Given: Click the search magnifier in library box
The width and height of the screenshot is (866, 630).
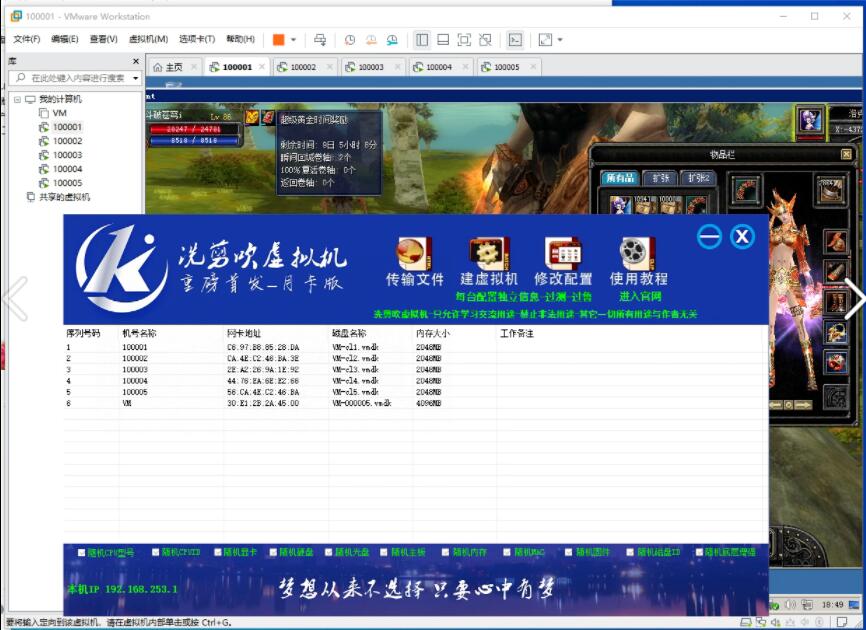Looking at the screenshot, I should point(20,78).
